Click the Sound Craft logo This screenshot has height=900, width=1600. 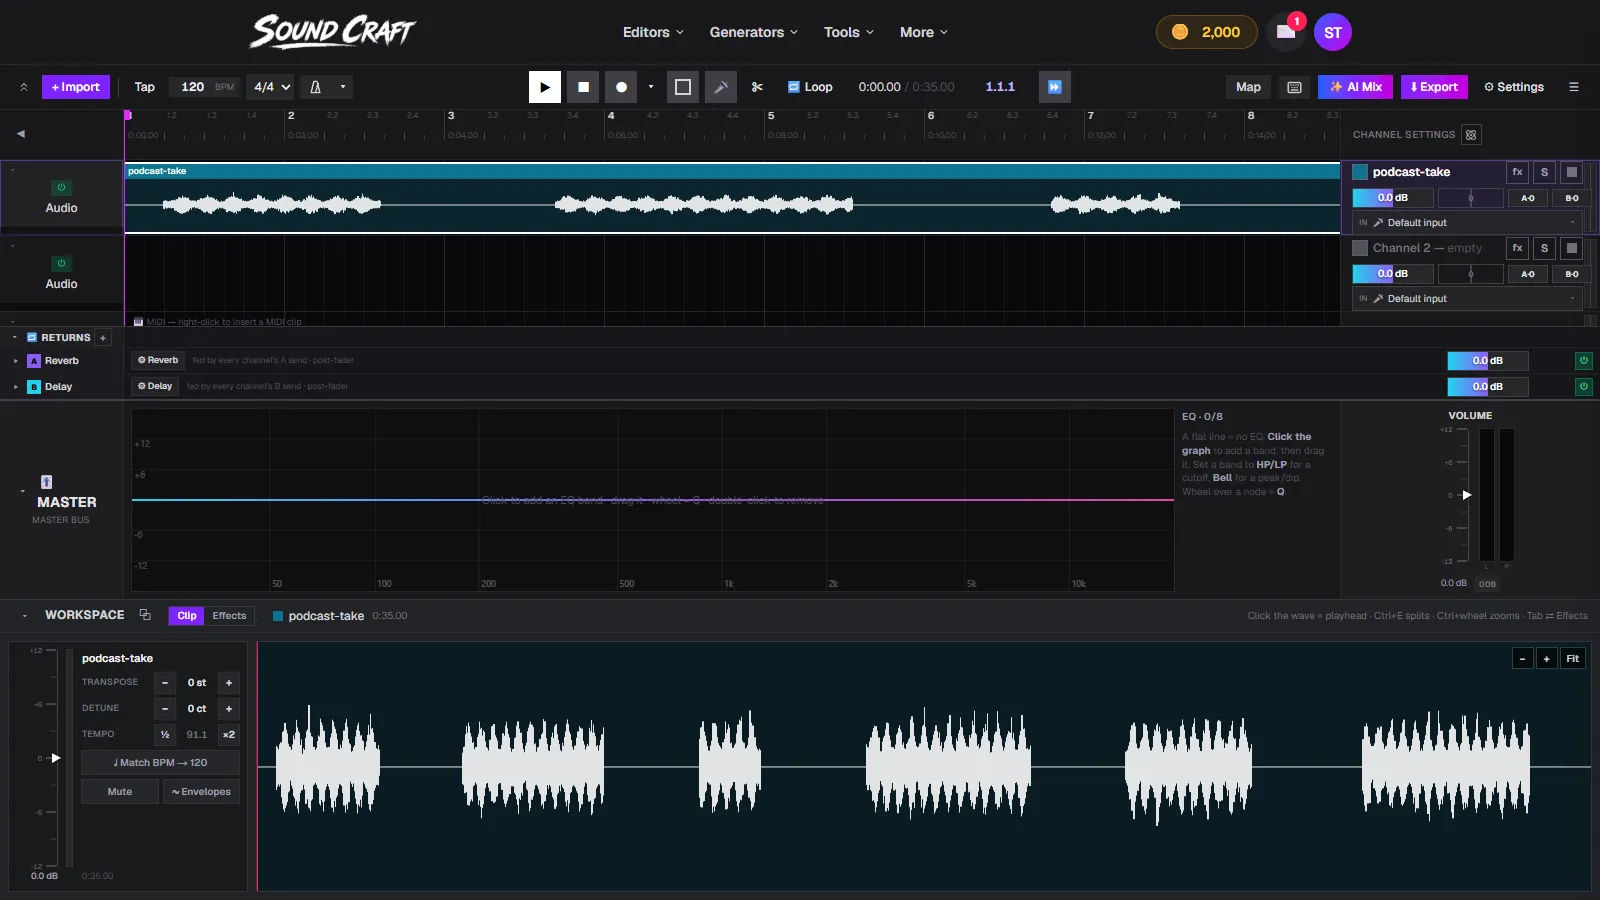coord(332,31)
